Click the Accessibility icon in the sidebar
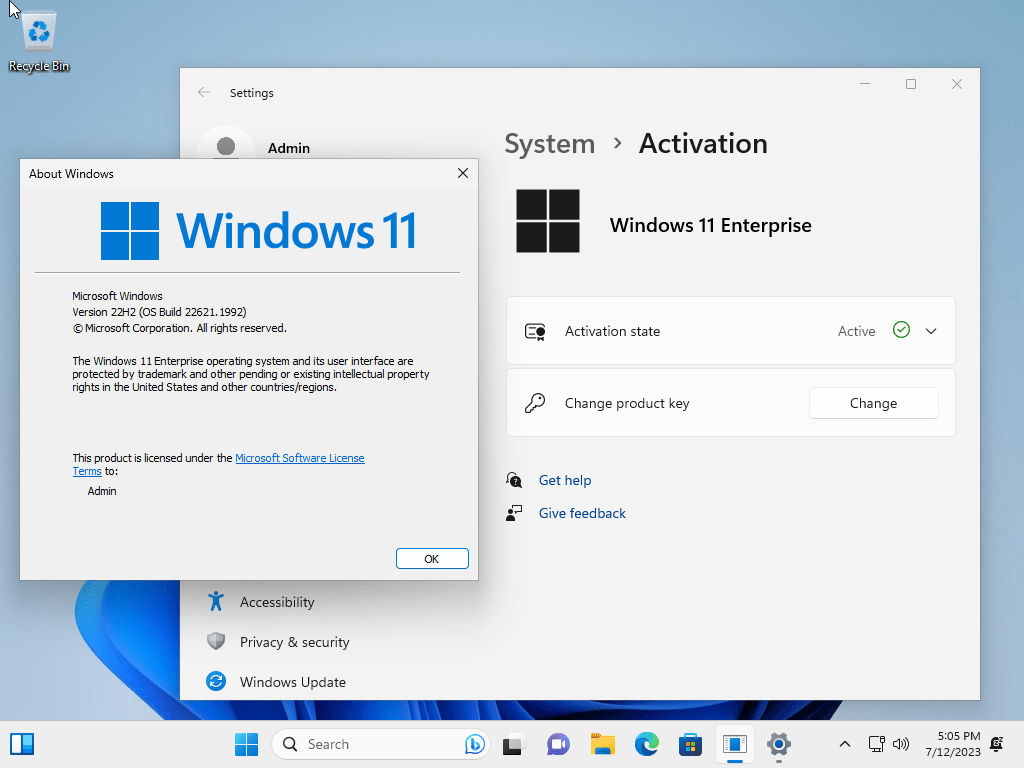This screenshot has height=768, width=1024. [x=216, y=601]
